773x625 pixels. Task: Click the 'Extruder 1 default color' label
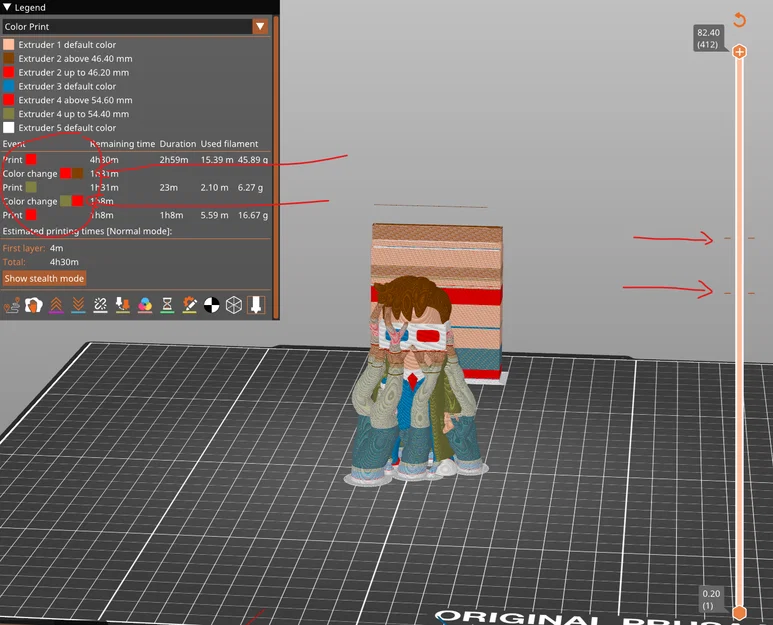pyautogui.click(x=67, y=45)
